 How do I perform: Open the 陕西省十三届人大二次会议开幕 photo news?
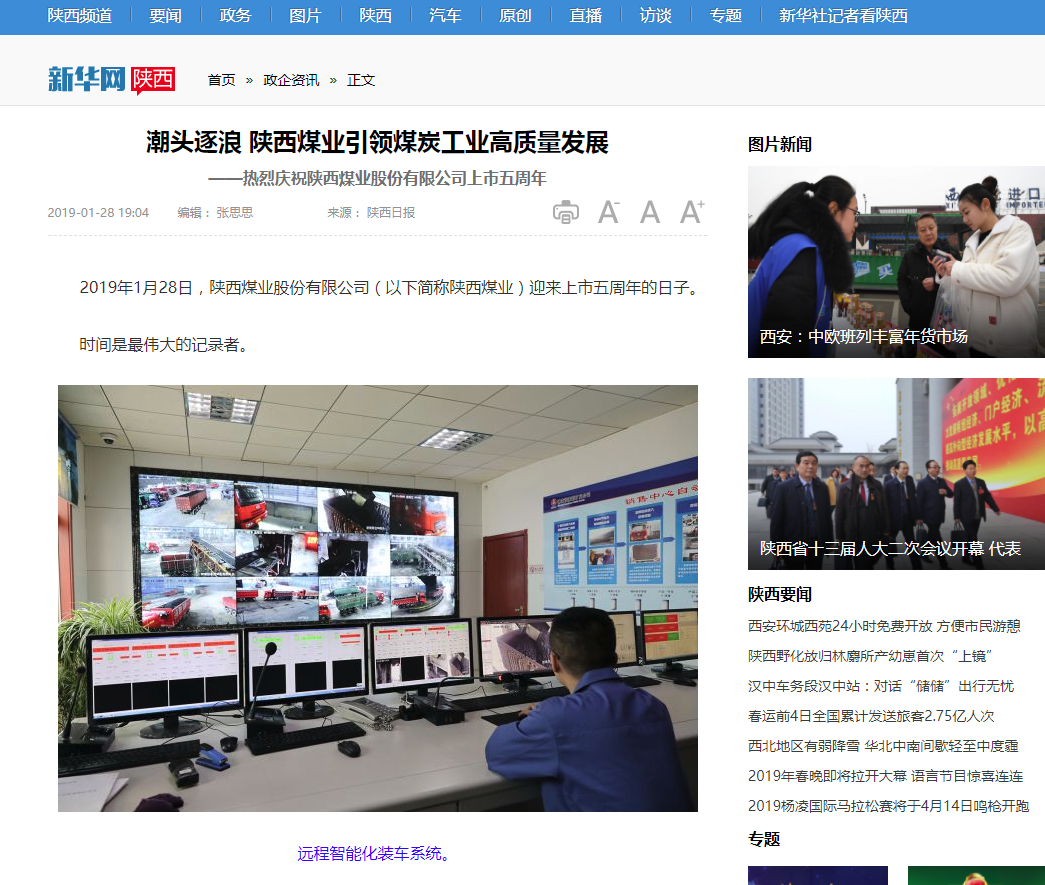click(x=896, y=474)
